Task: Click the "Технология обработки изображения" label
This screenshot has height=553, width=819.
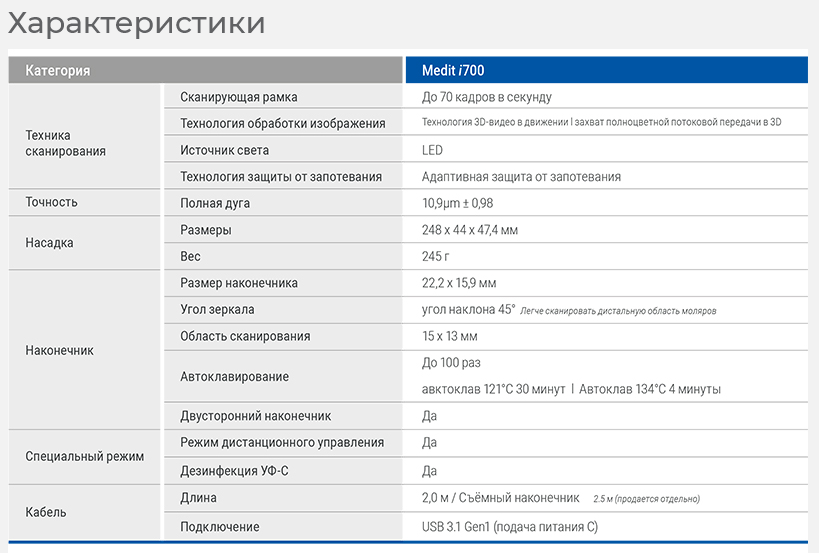Action: 282,123
